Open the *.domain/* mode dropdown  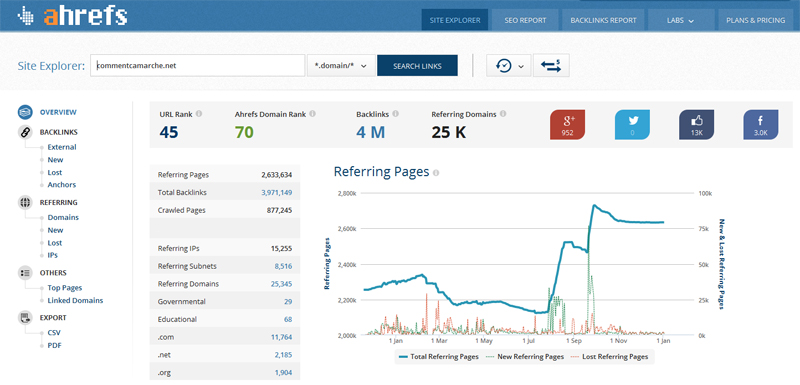pos(341,66)
